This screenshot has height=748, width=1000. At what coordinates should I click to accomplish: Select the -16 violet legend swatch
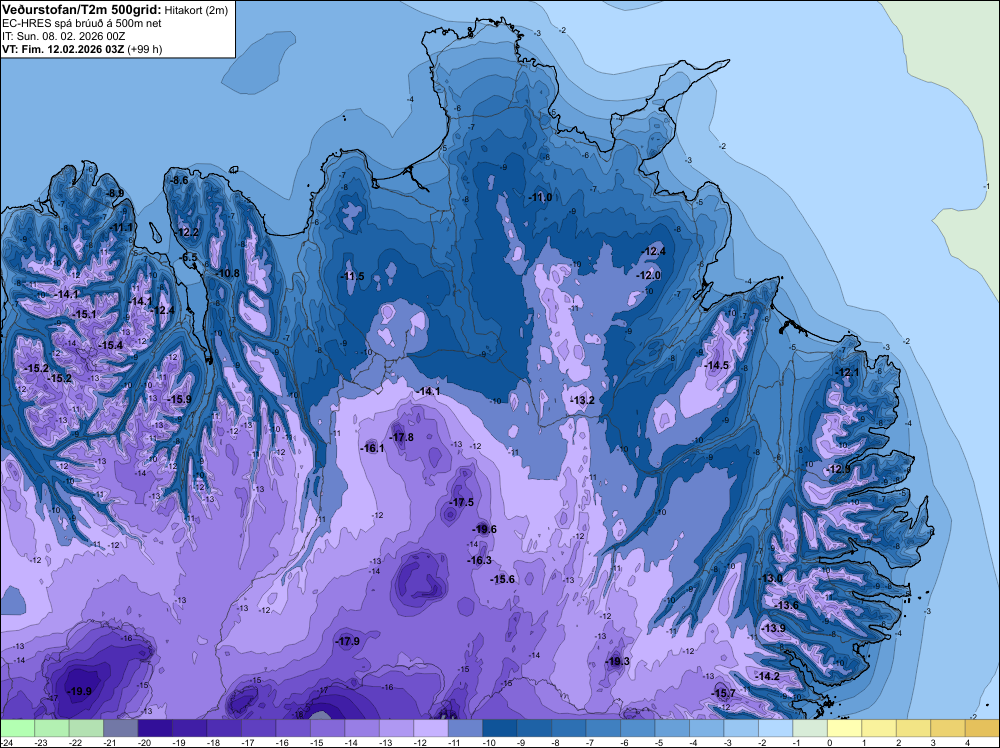[x=293, y=728]
